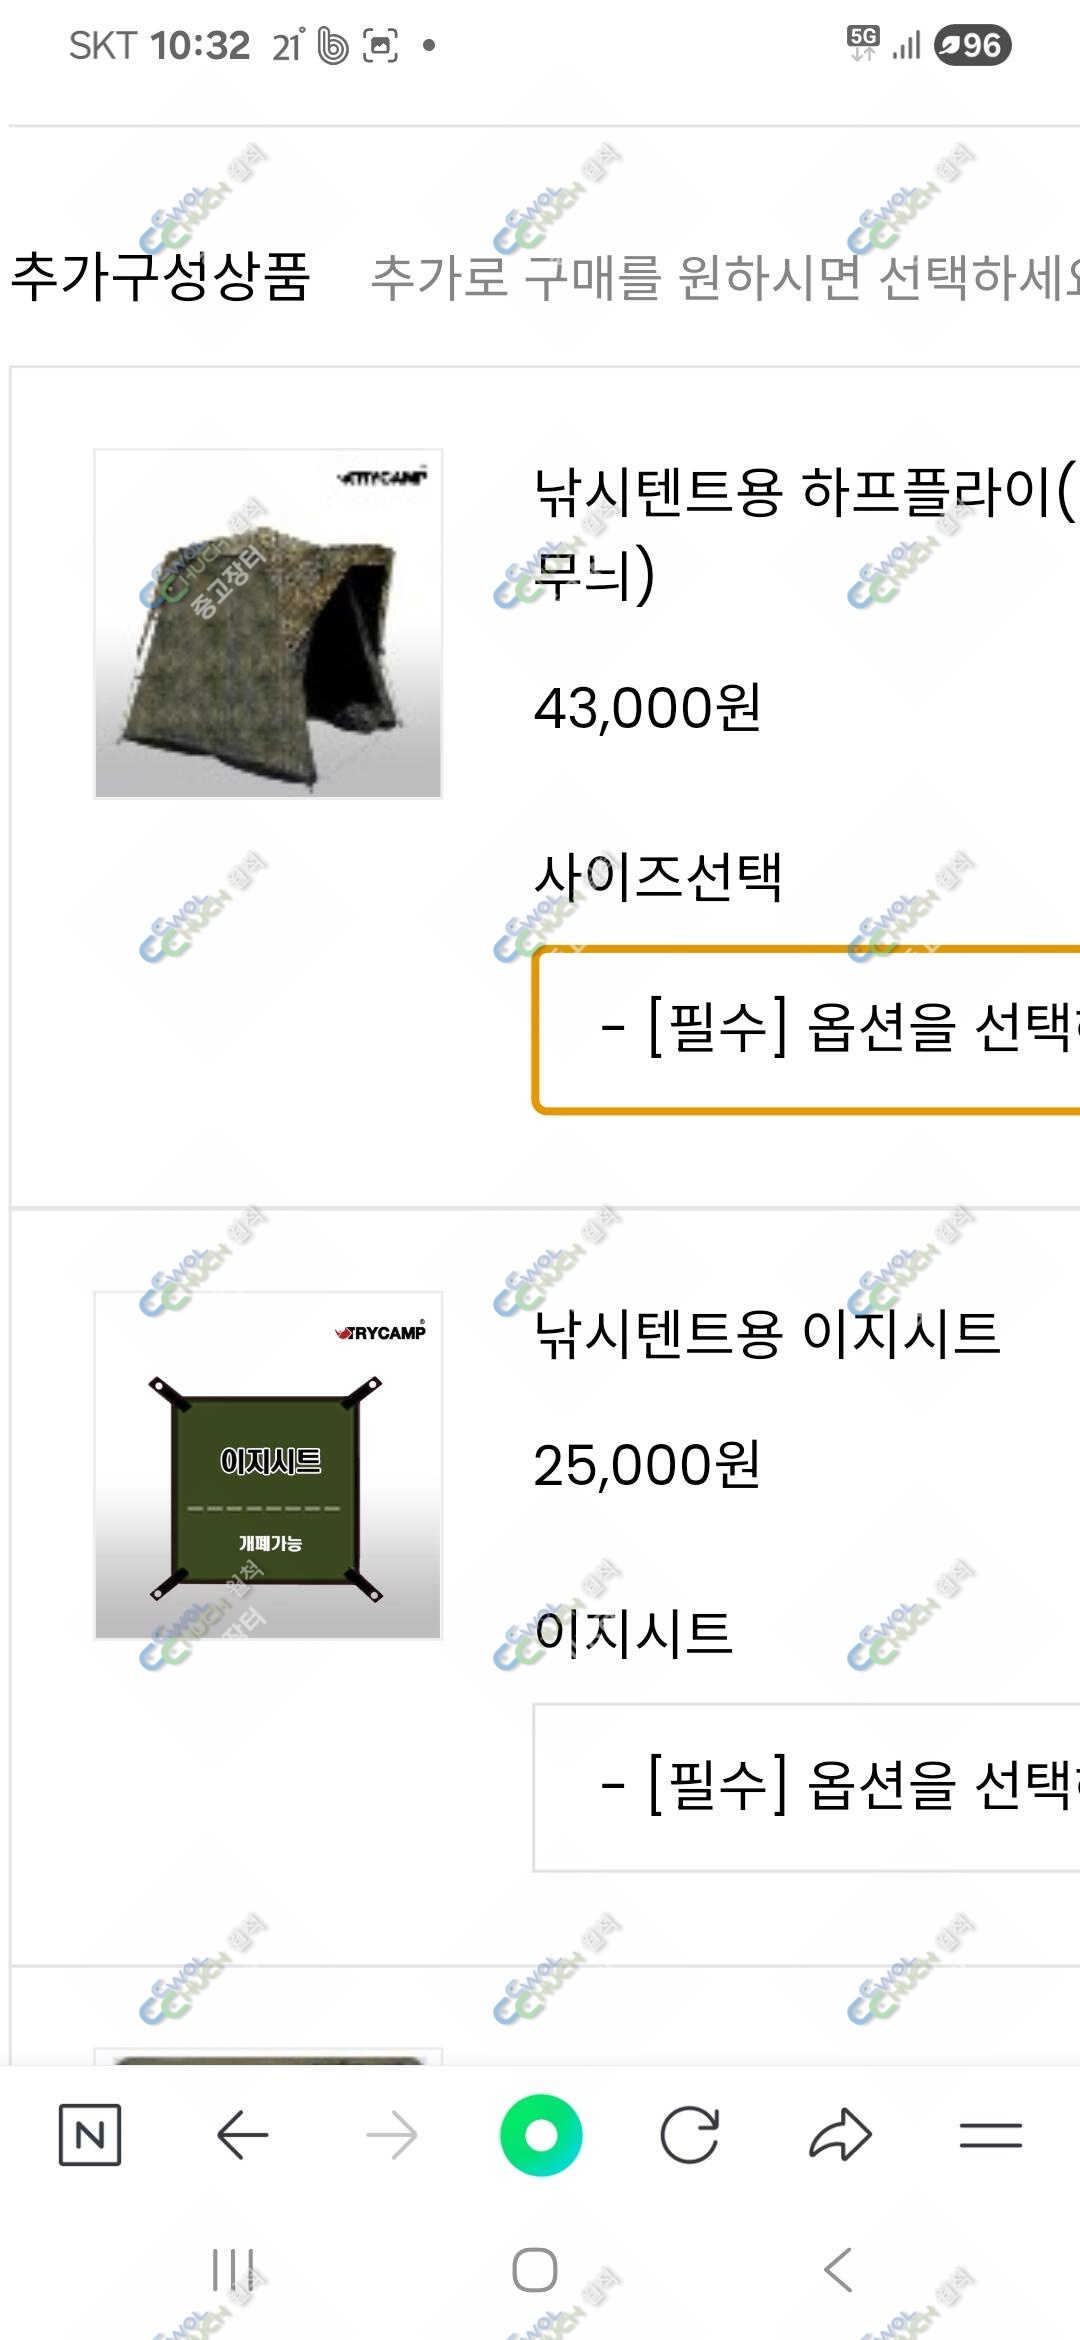Screen dimensions: 1080x2340
Task: Go back with browser back arrow
Action: coord(242,2135)
